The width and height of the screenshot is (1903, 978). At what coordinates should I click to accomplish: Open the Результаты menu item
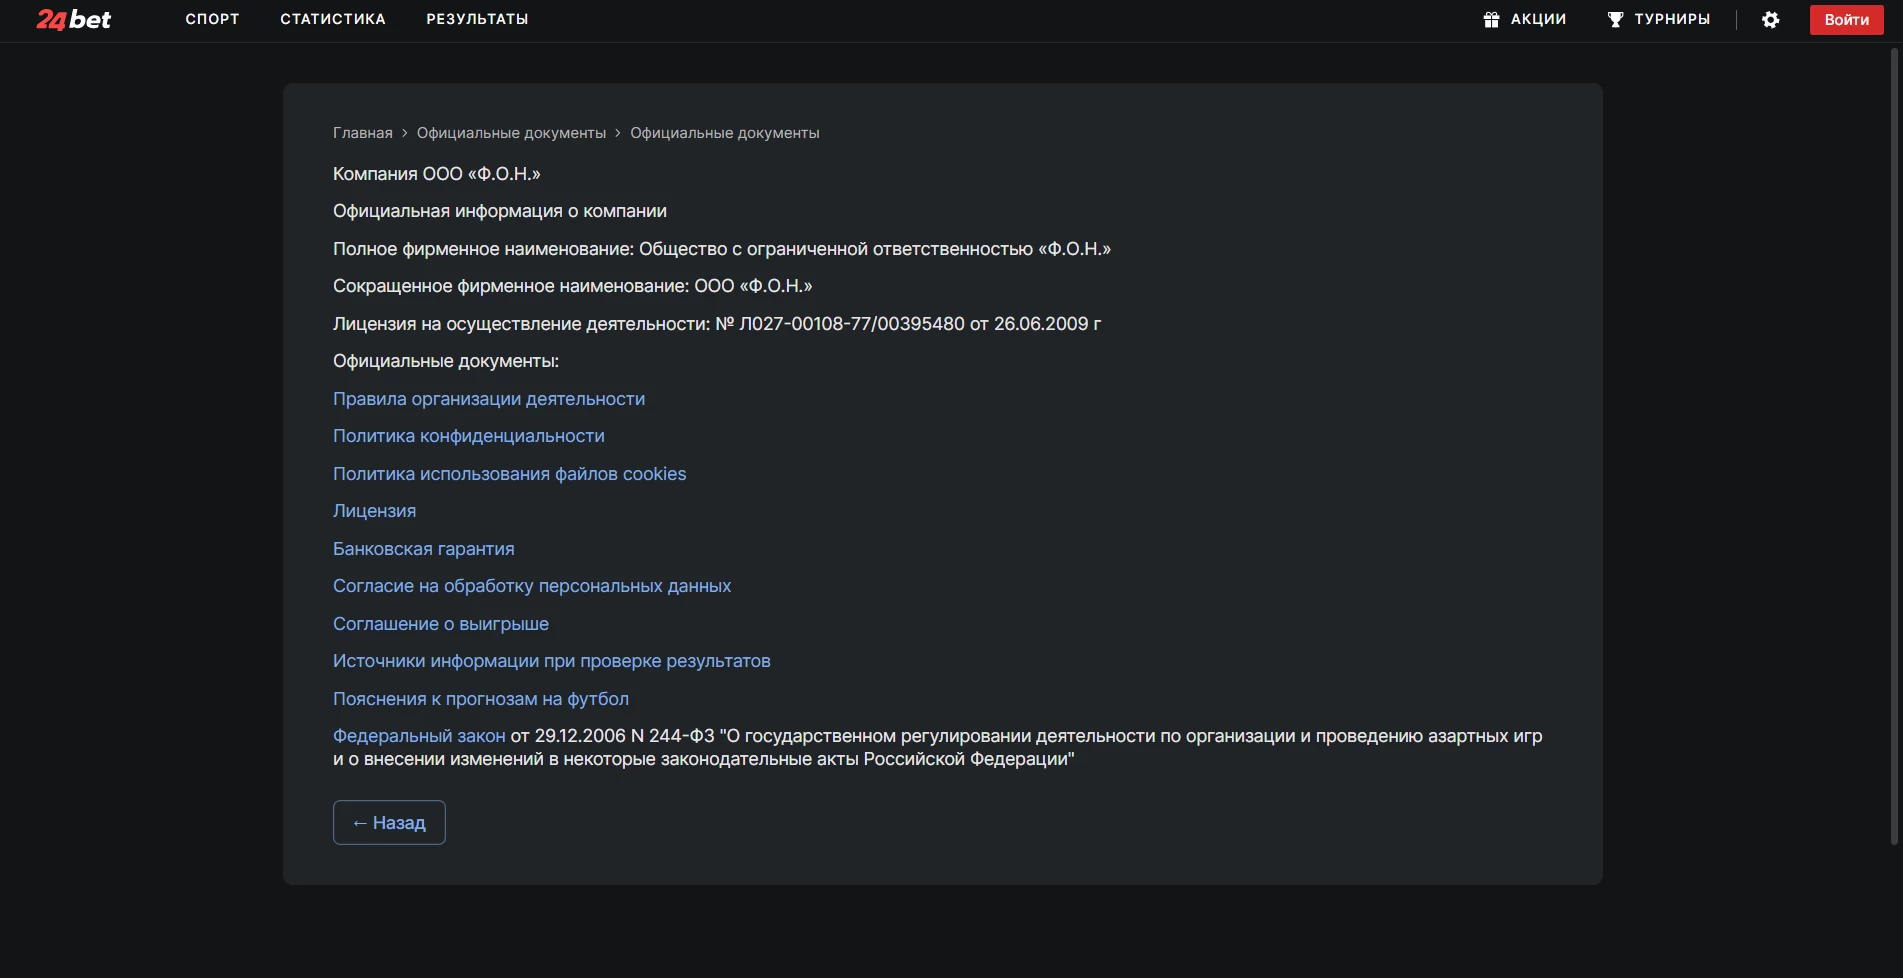pyautogui.click(x=477, y=19)
